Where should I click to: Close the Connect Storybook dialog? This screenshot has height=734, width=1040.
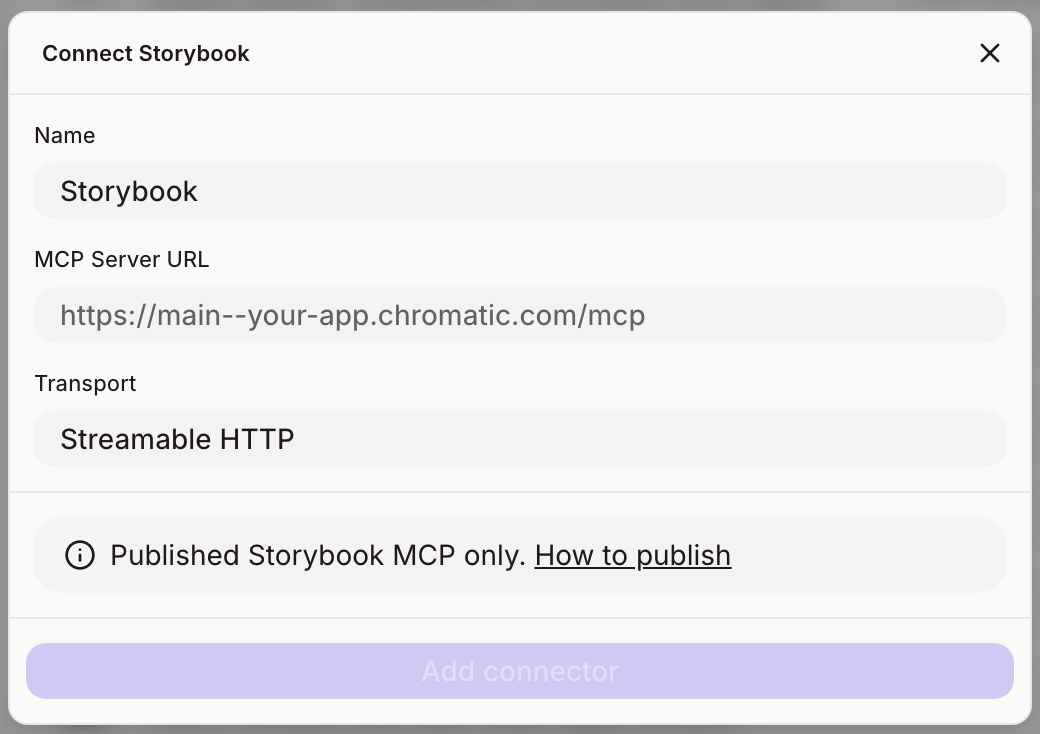(990, 53)
